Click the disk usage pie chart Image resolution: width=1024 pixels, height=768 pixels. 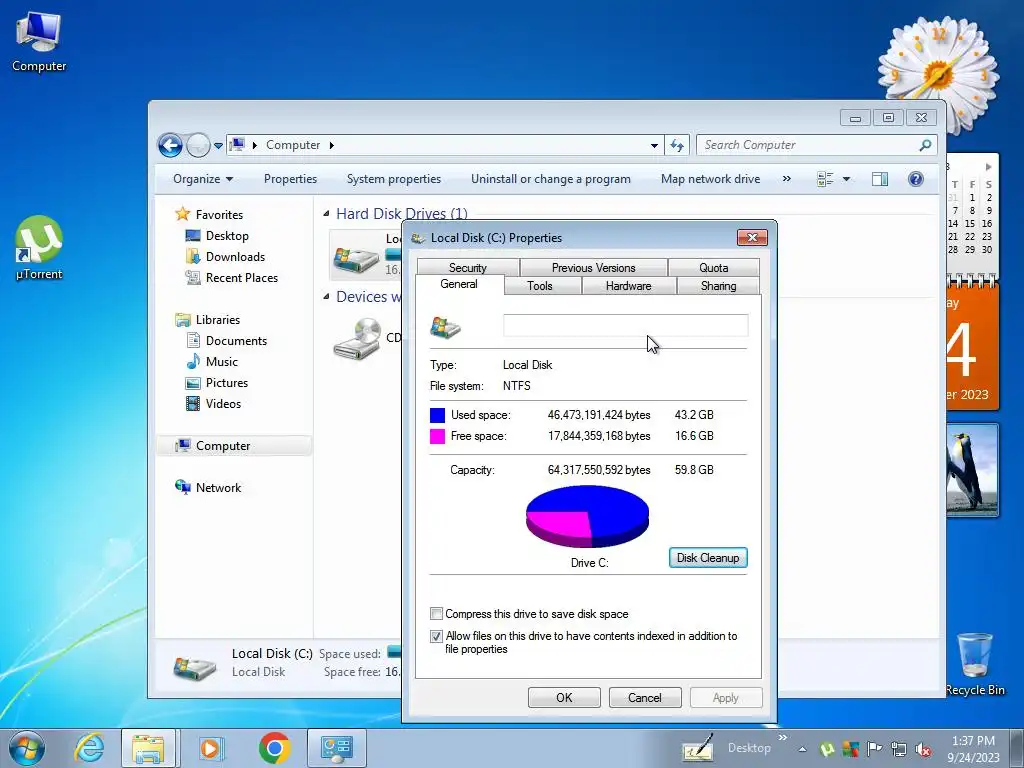point(587,516)
